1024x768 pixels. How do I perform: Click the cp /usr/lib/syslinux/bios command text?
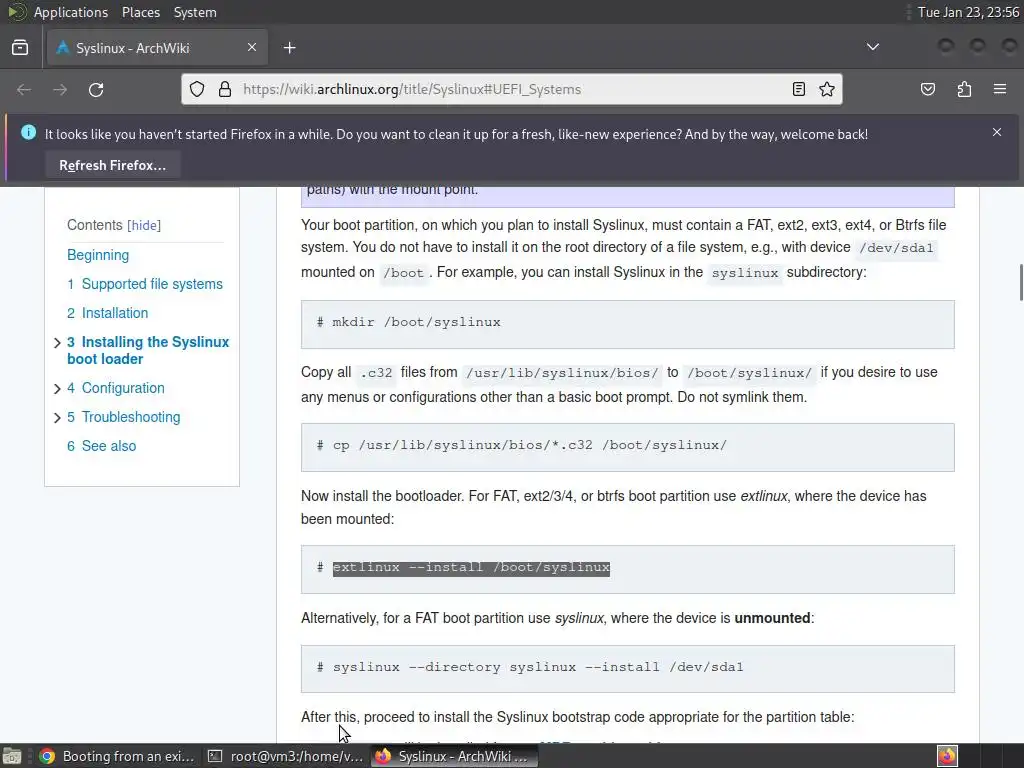(x=529, y=445)
